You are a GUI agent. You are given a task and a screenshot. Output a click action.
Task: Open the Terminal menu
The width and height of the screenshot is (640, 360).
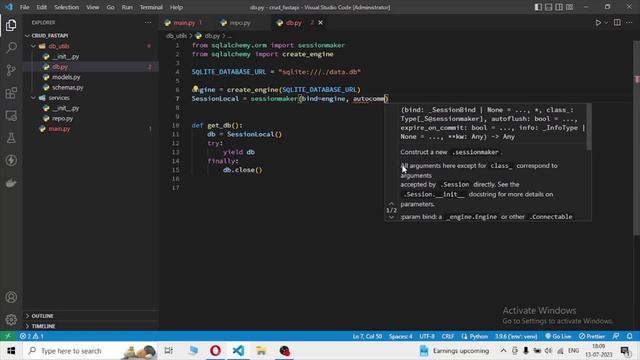(x=151, y=7)
